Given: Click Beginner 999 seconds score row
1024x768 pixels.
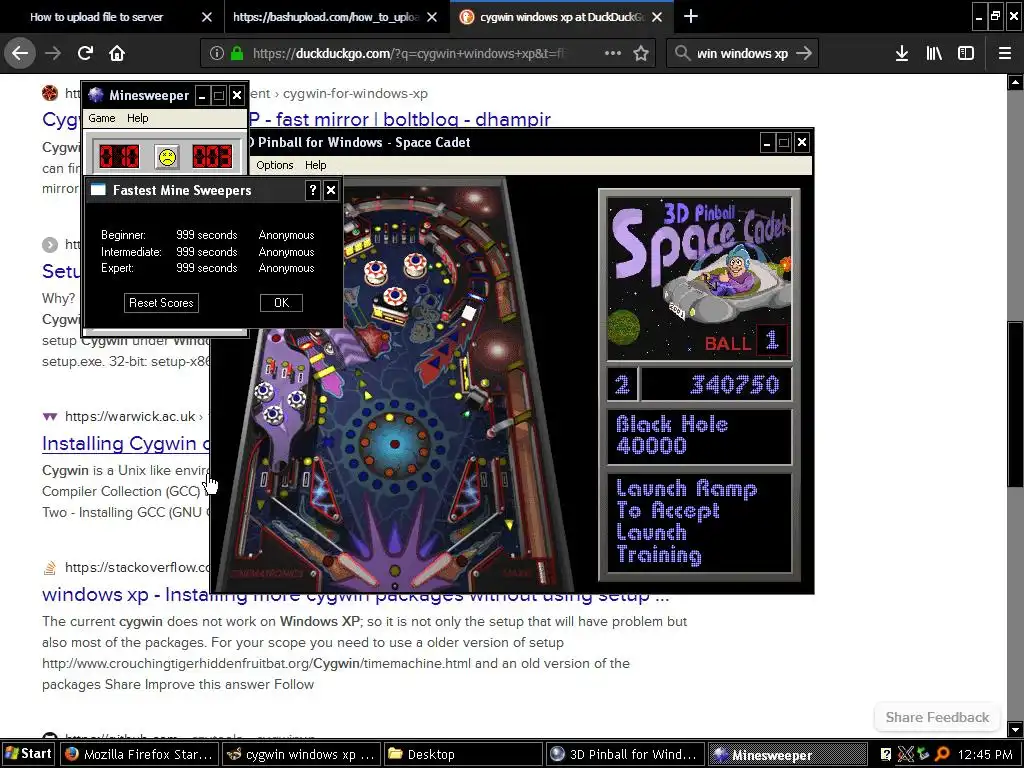Looking at the screenshot, I should (208, 235).
